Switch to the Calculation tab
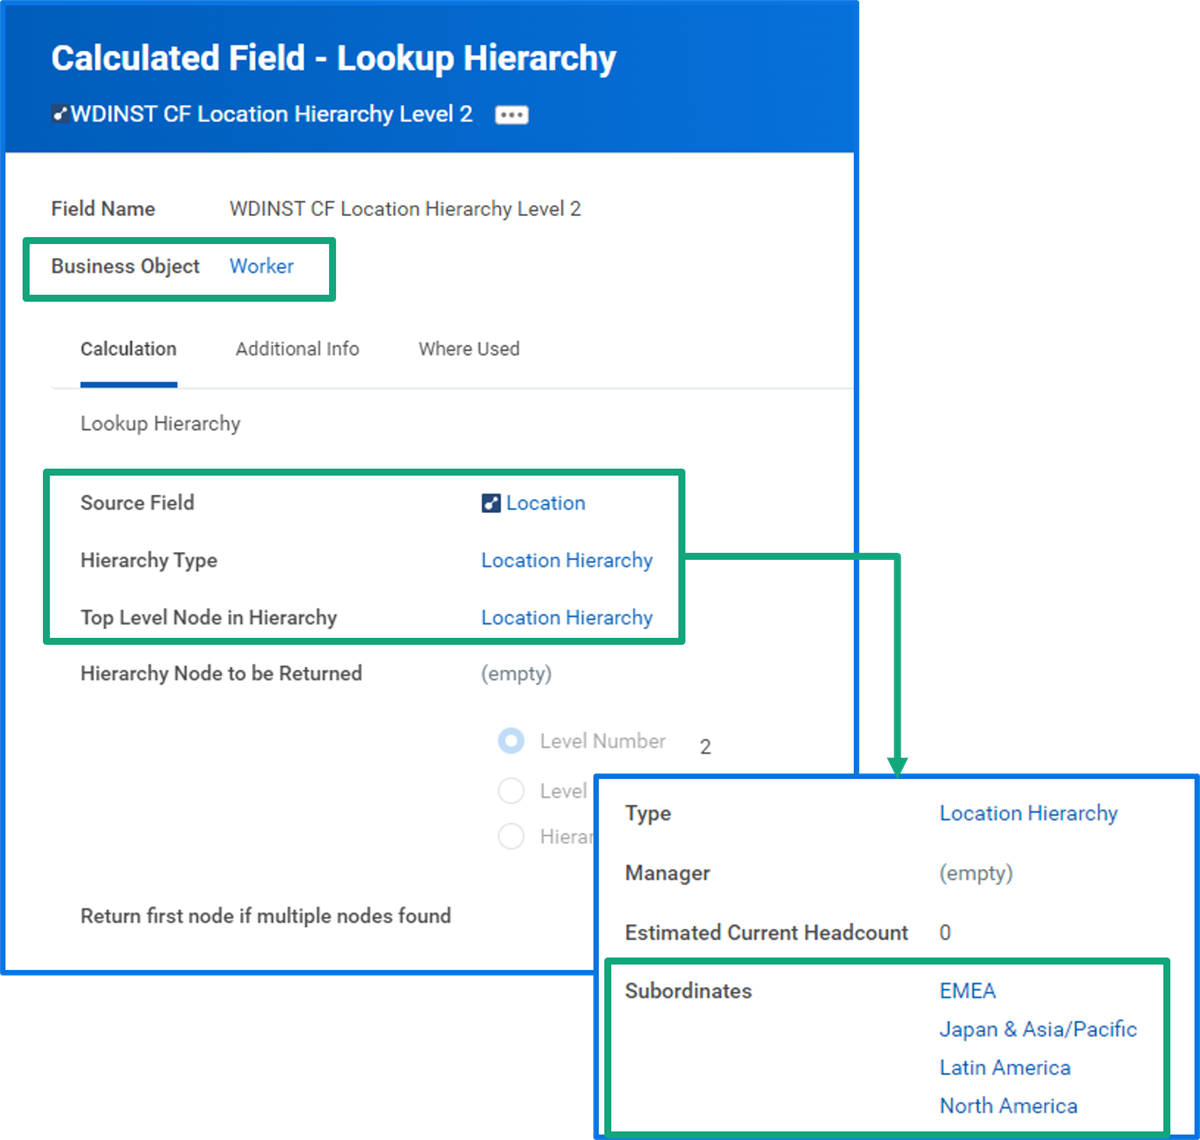This screenshot has height=1140, width=1200. pyautogui.click(x=128, y=349)
